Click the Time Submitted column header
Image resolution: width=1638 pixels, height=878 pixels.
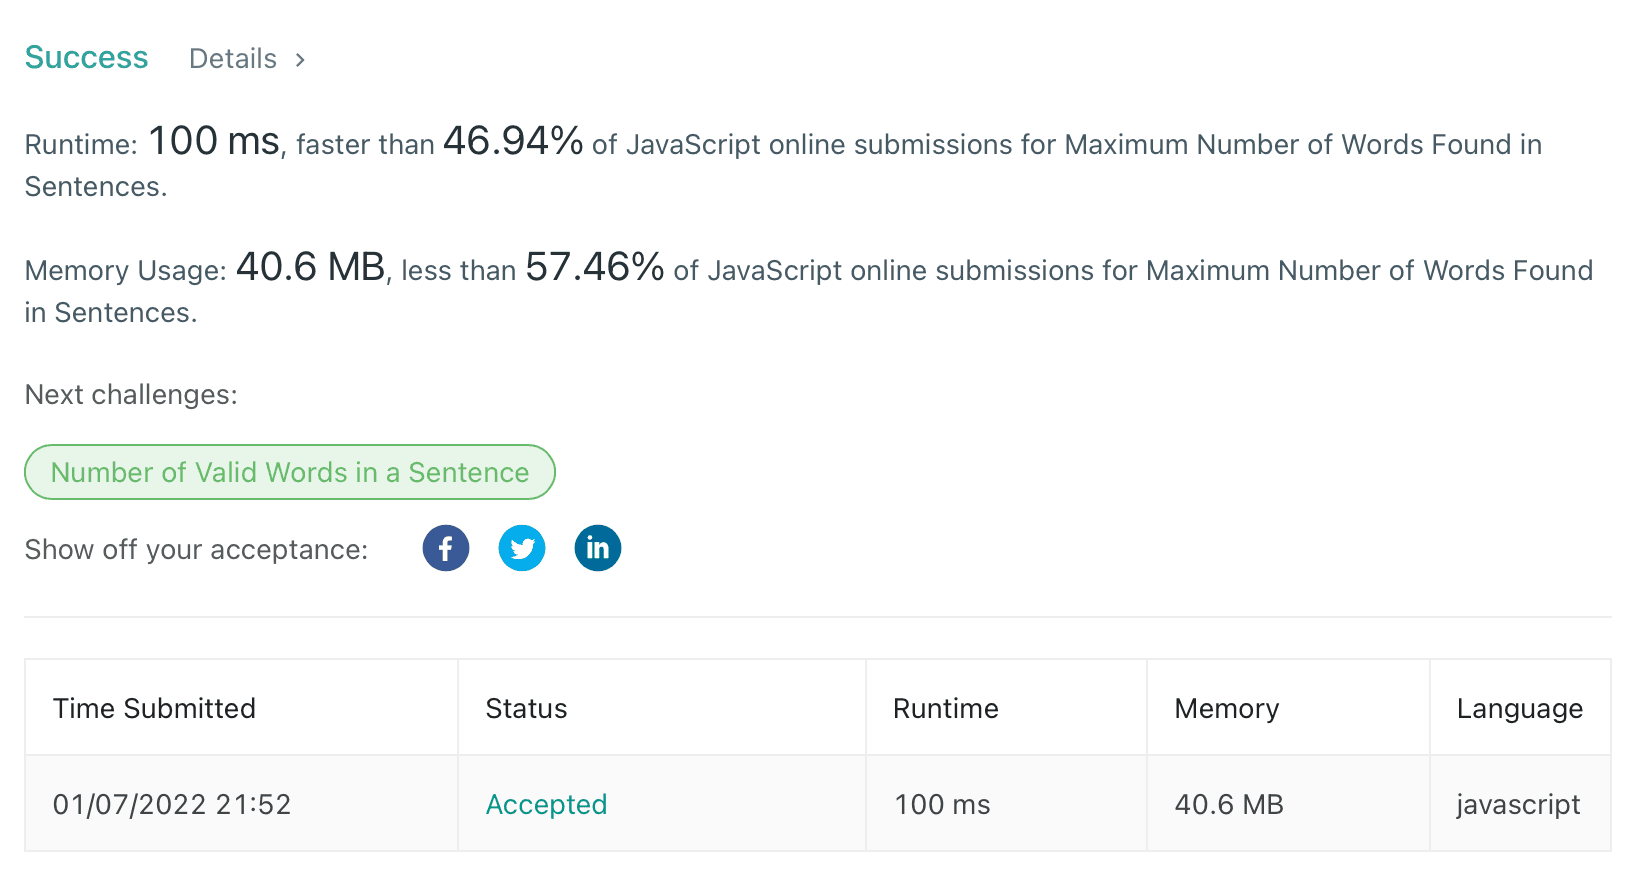point(154,707)
